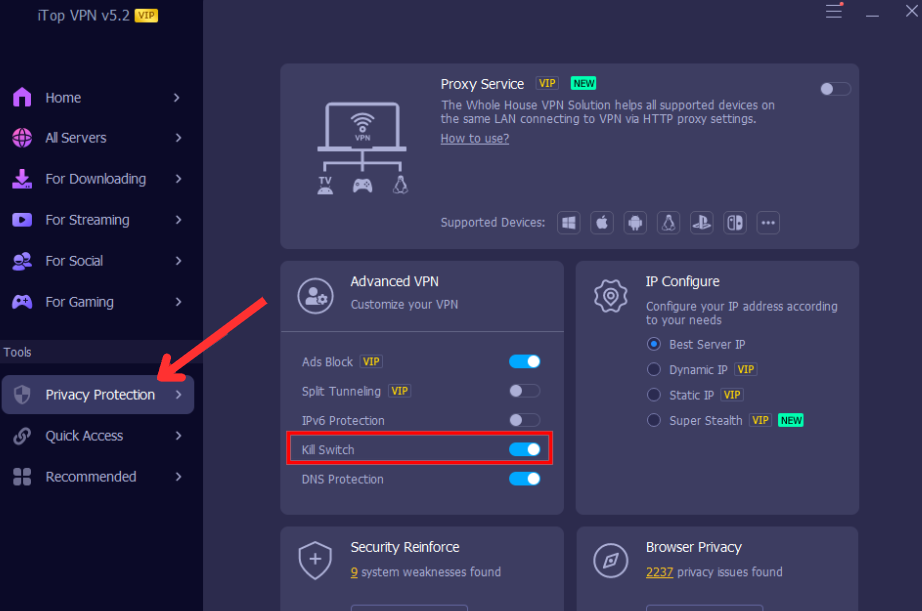
Task: Open the Recommended menu item
Action: 98,477
